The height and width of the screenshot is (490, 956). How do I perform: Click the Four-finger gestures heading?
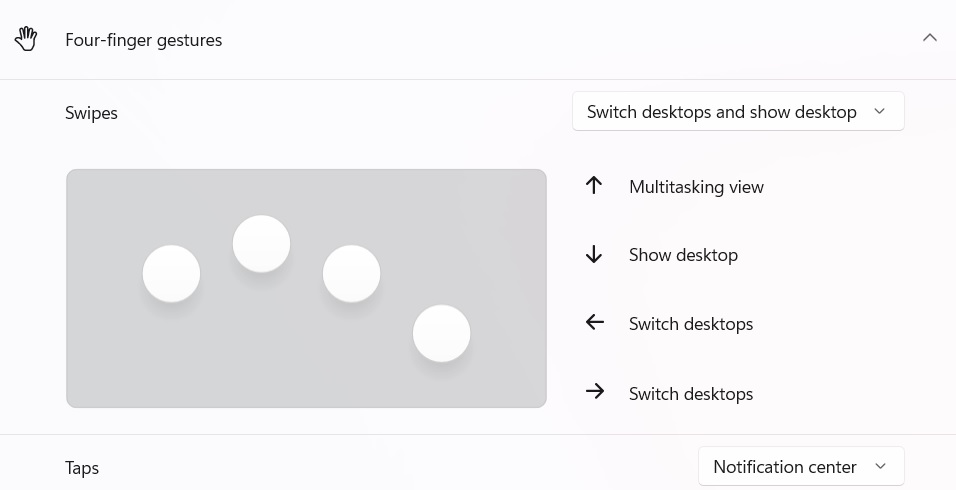tap(143, 40)
